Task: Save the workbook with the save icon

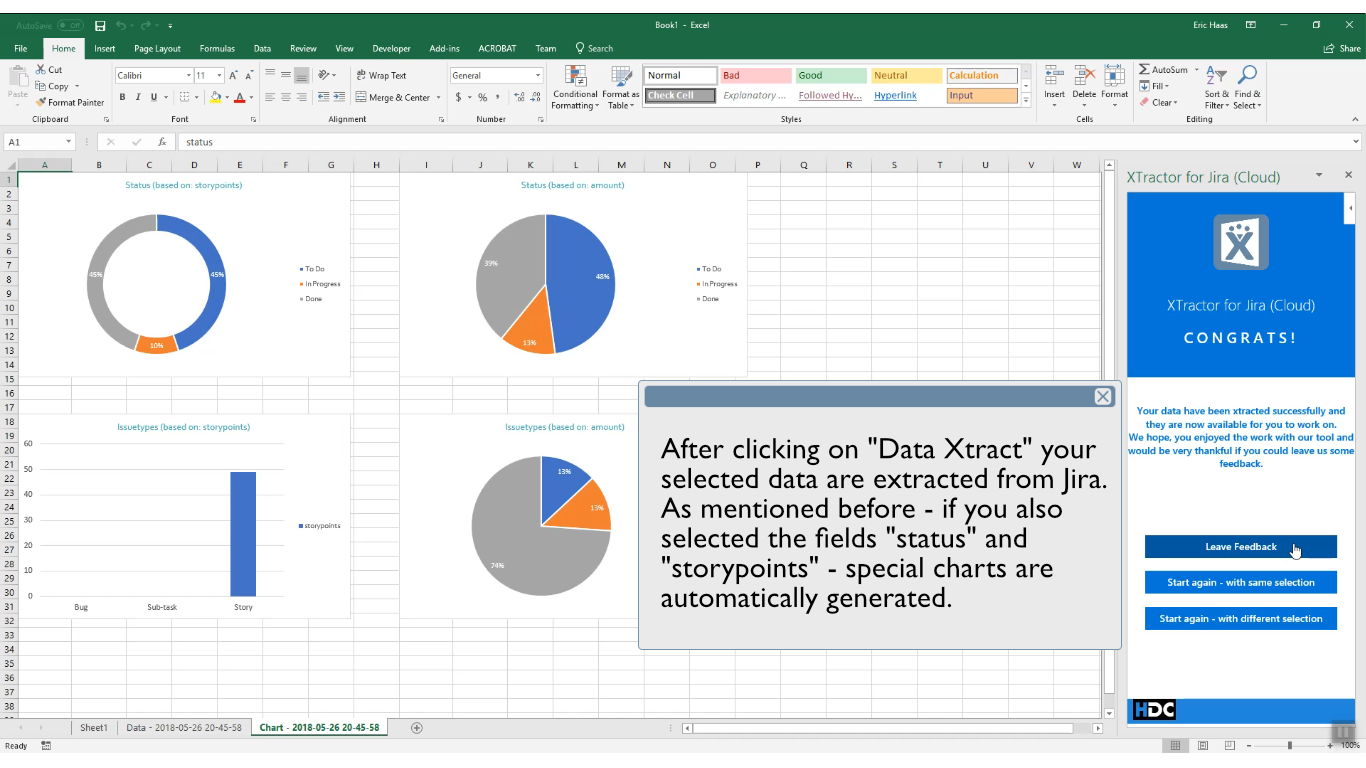Action: coord(100,25)
